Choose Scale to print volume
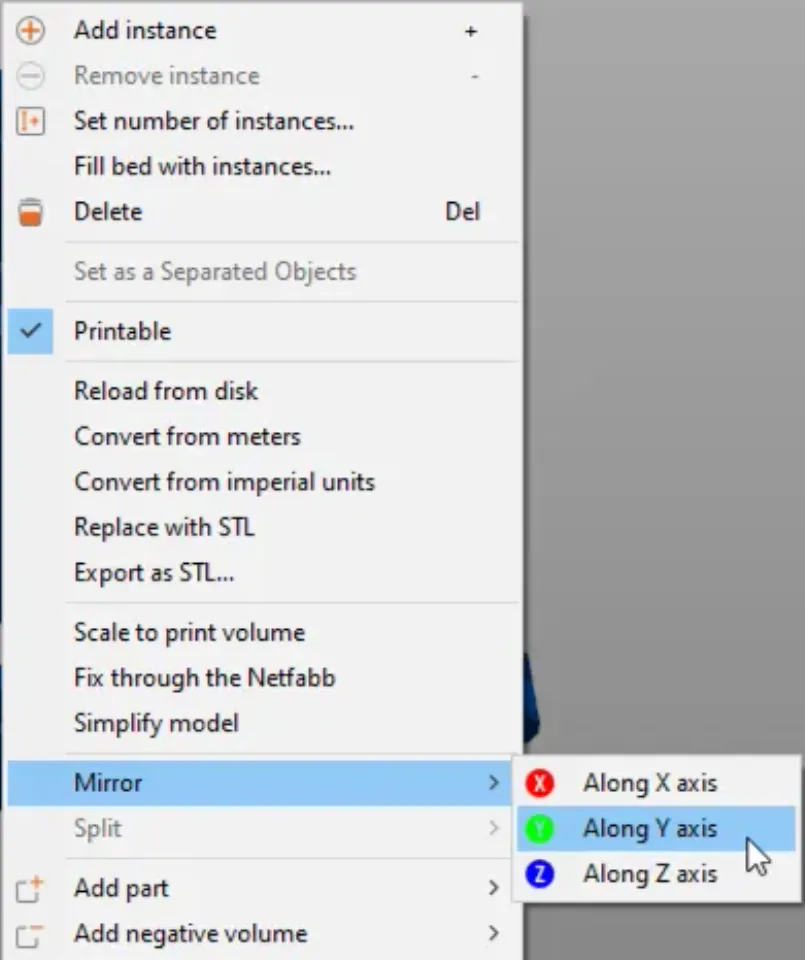This screenshot has height=960, width=805. pos(189,633)
